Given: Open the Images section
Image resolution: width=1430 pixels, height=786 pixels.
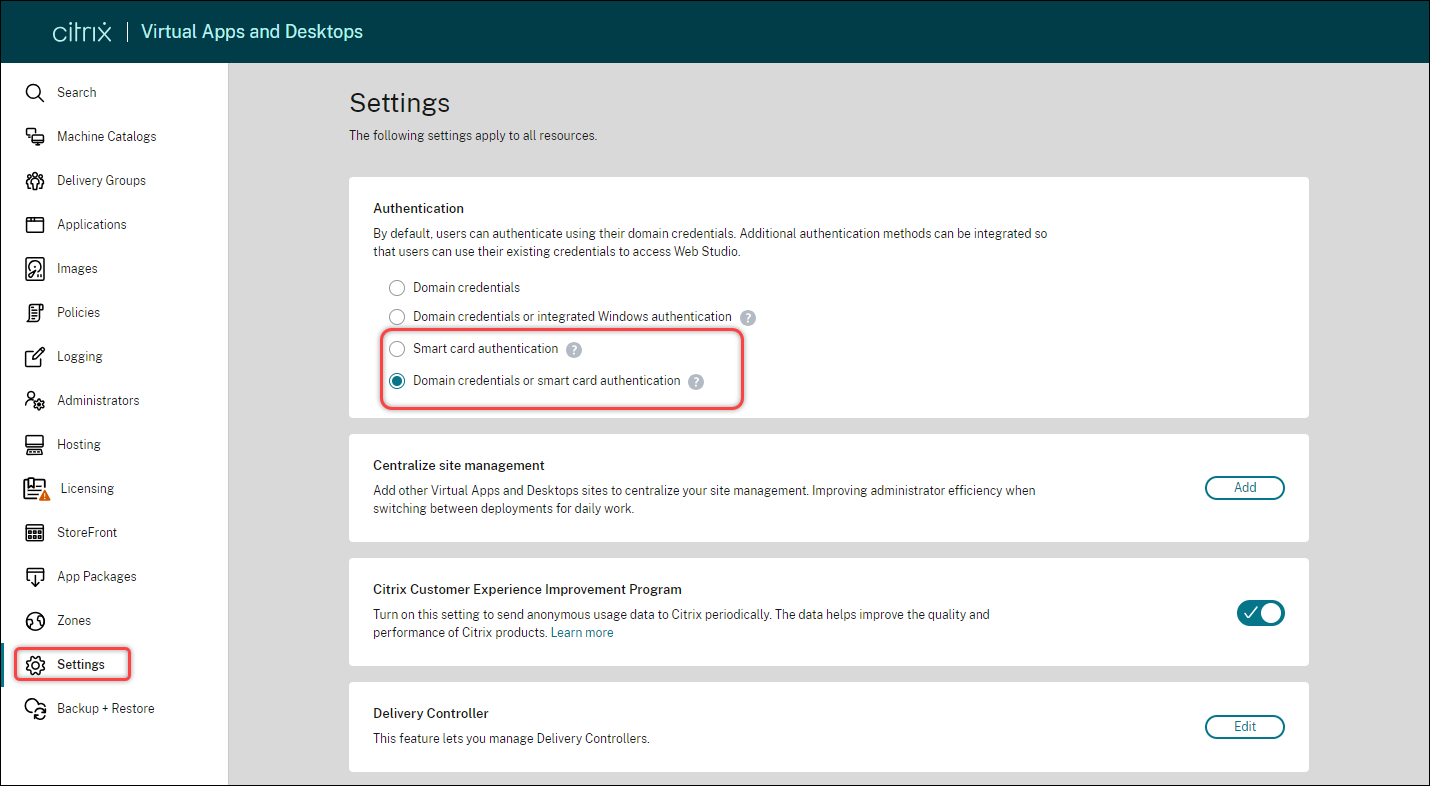Looking at the screenshot, I should [79, 268].
